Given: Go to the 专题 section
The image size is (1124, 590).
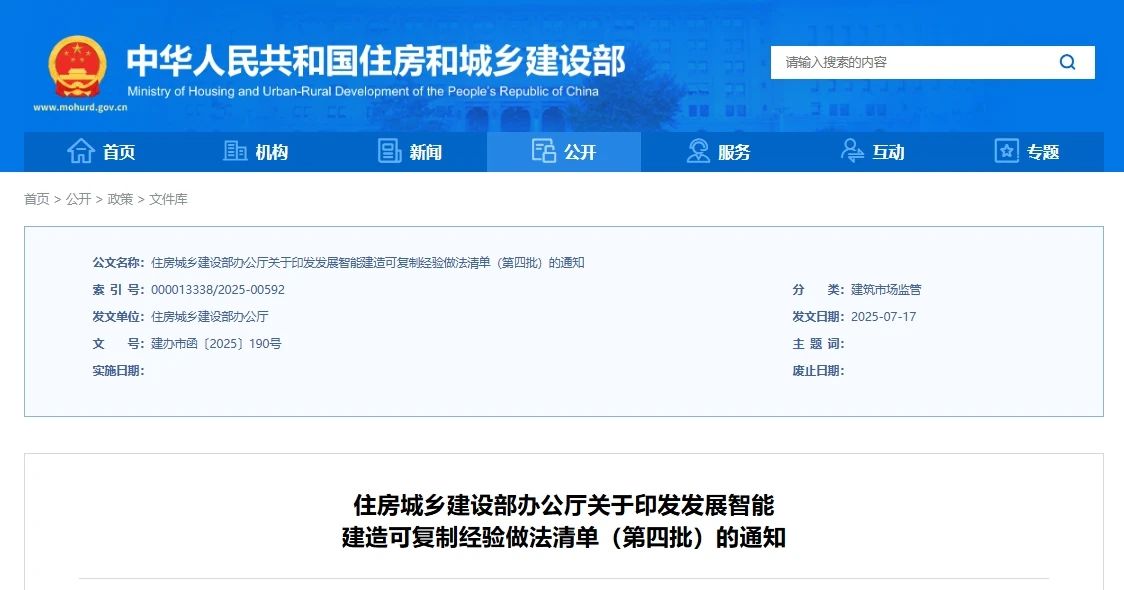Looking at the screenshot, I should 1042,152.
